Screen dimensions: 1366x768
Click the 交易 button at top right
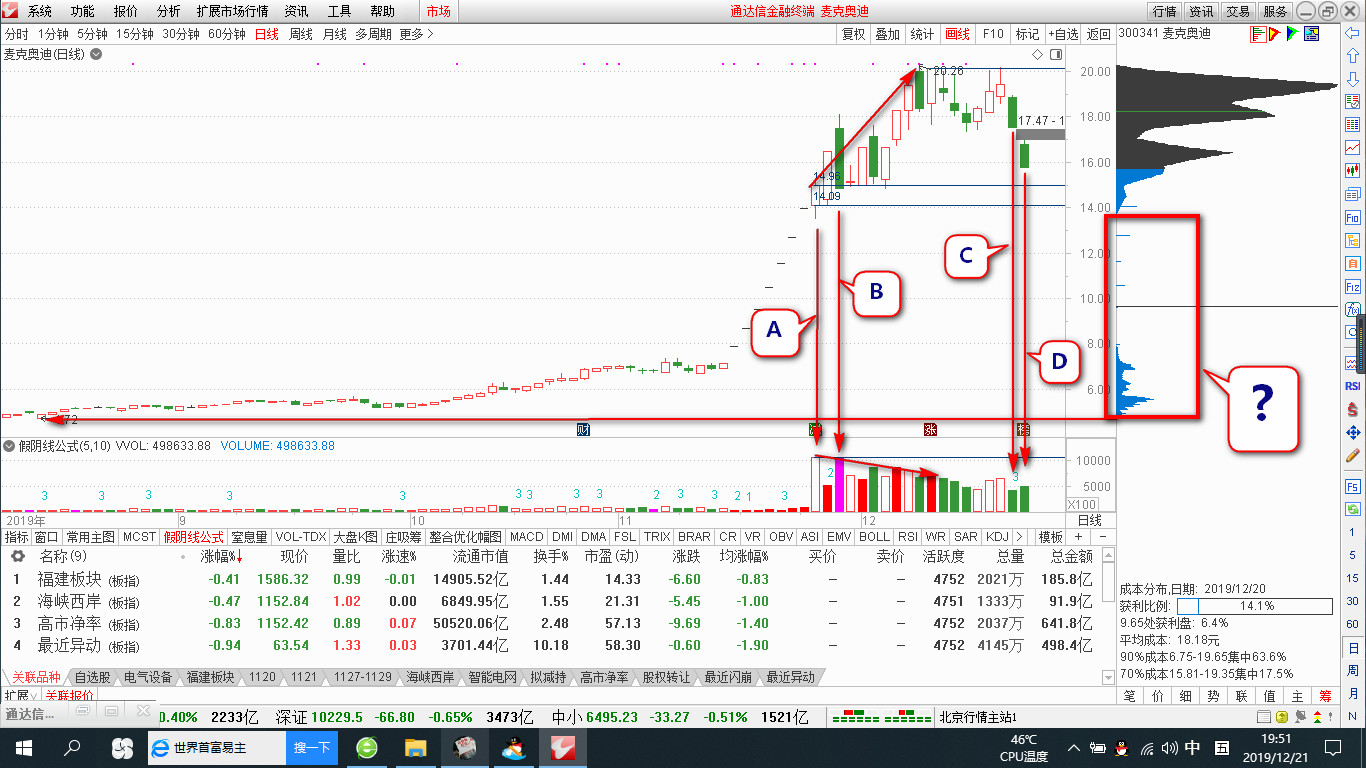(1238, 11)
